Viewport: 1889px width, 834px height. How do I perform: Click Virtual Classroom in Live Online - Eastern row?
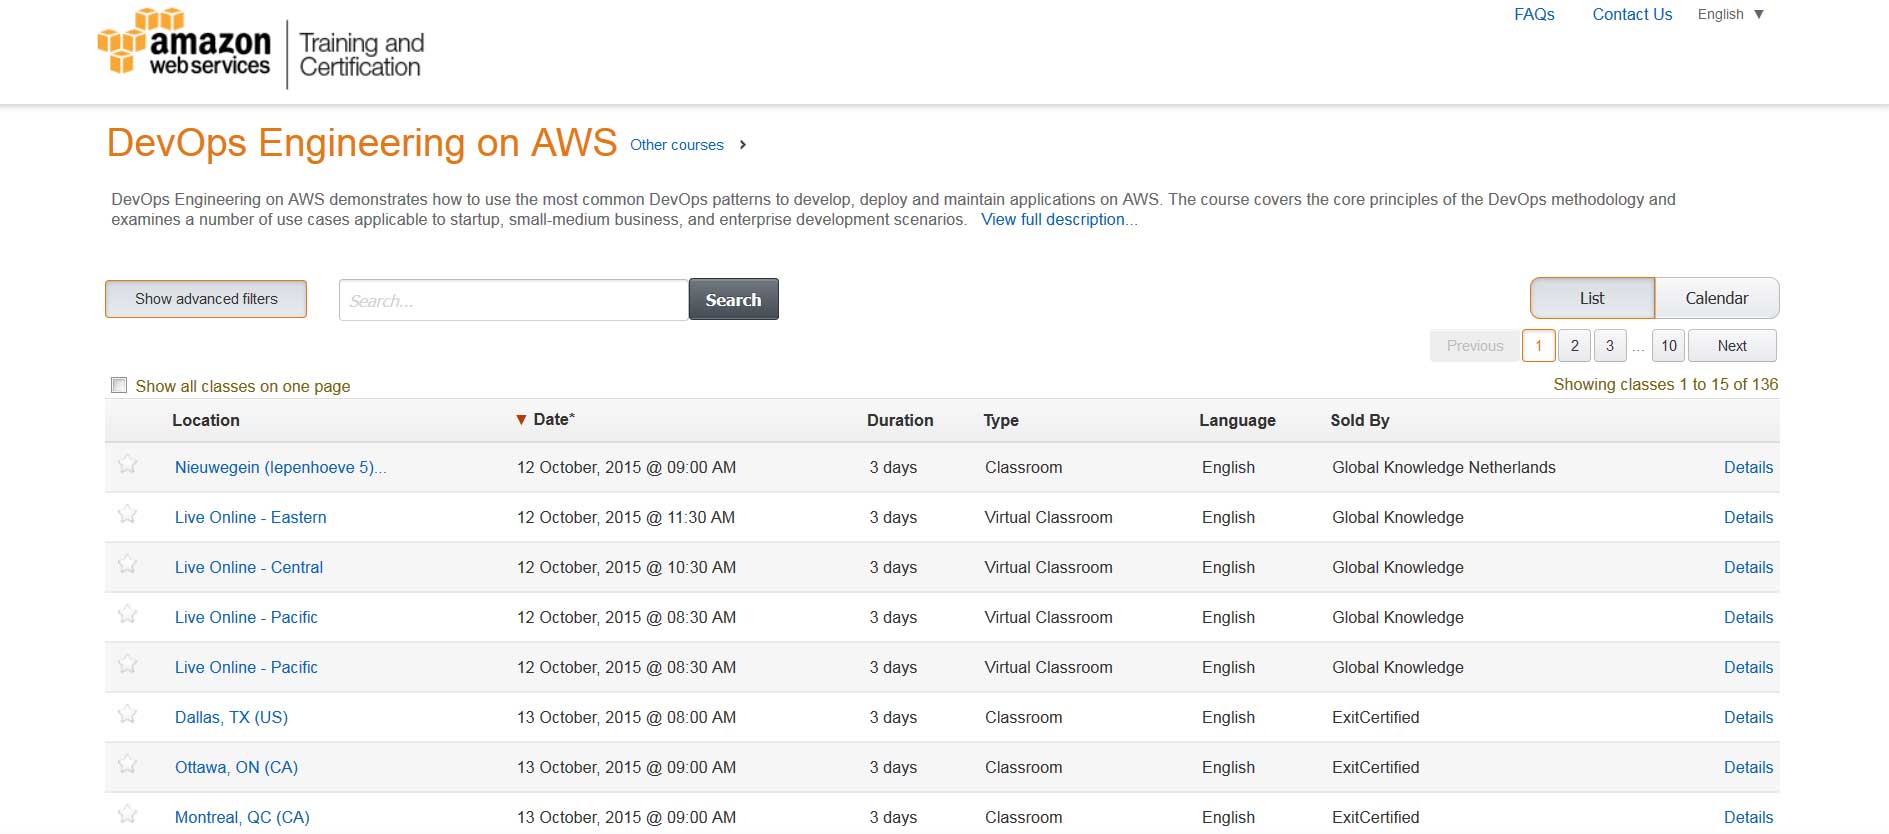(1048, 517)
